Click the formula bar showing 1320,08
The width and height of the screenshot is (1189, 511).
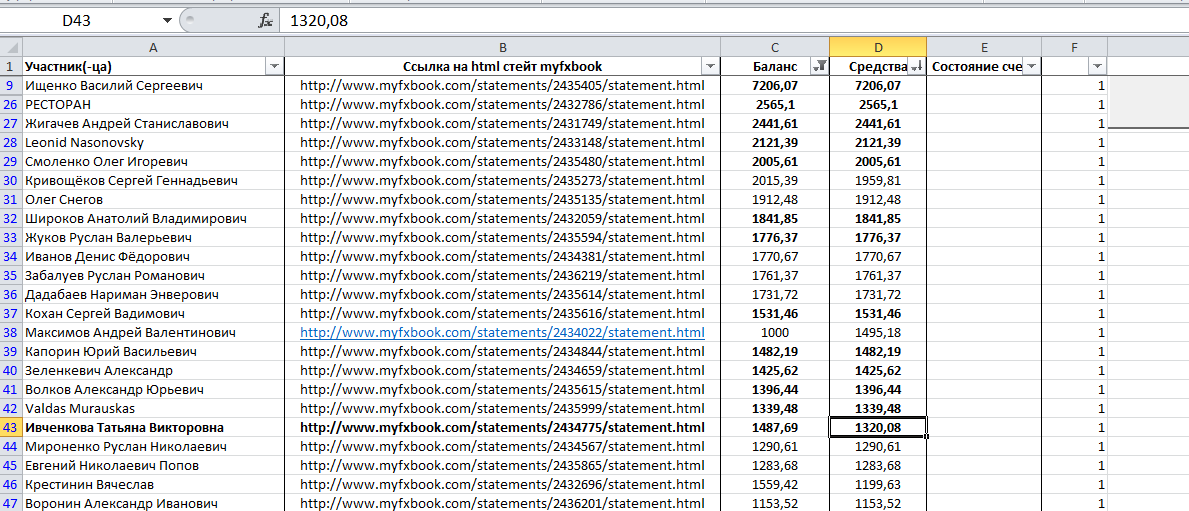click(x=732, y=20)
